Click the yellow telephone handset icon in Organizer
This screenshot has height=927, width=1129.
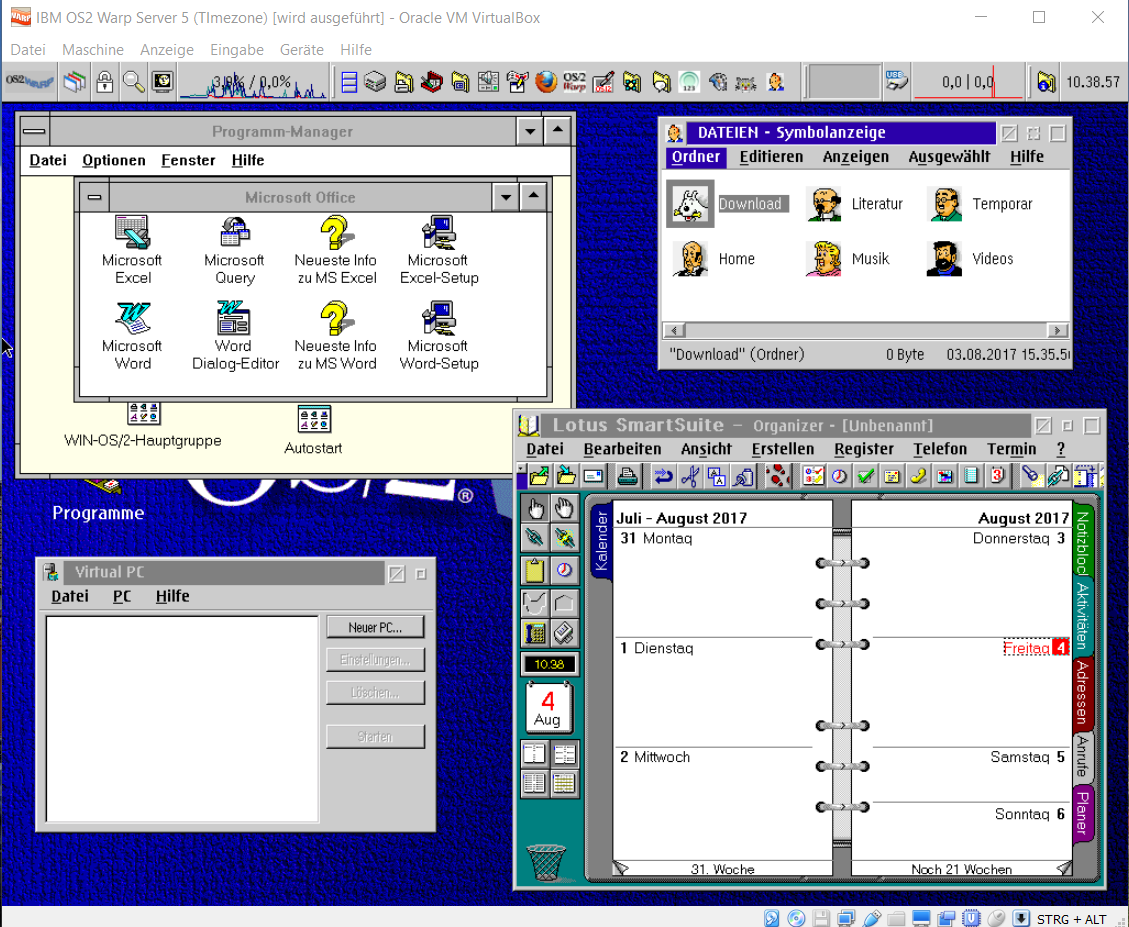[918, 476]
